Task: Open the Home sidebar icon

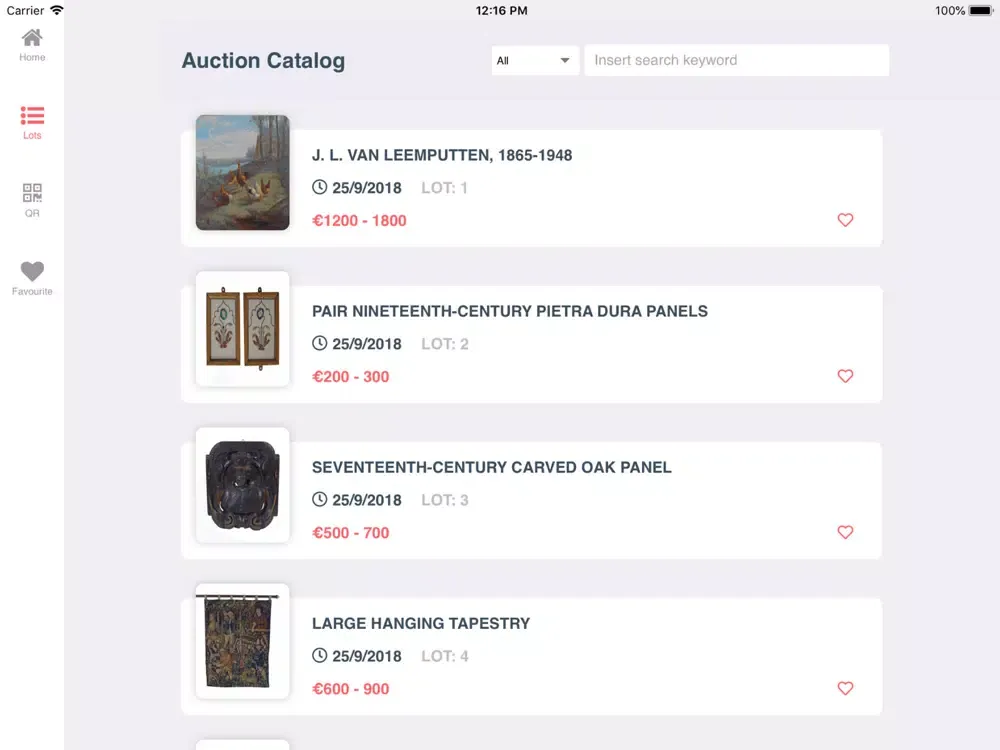Action: (32, 39)
